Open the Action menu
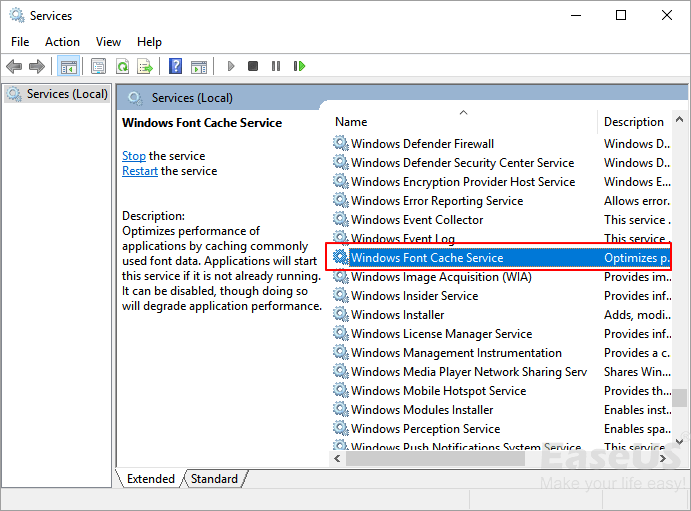Viewport: 691px width, 511px height. pos(62,42)
